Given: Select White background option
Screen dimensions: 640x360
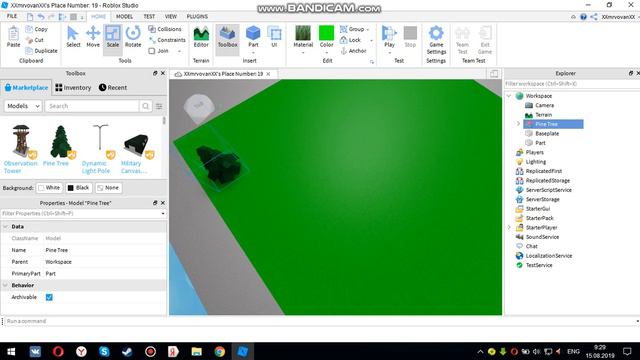Looking at the screenshot, I should 49,188.
